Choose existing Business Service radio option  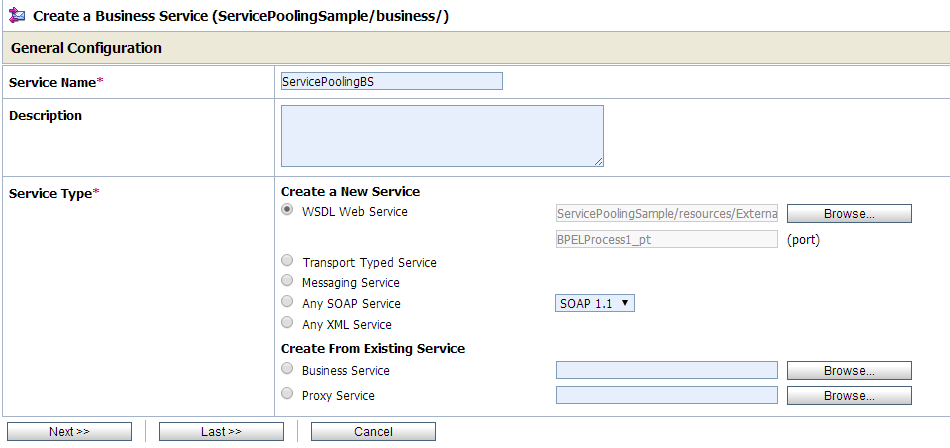click(x=288, y=369)
